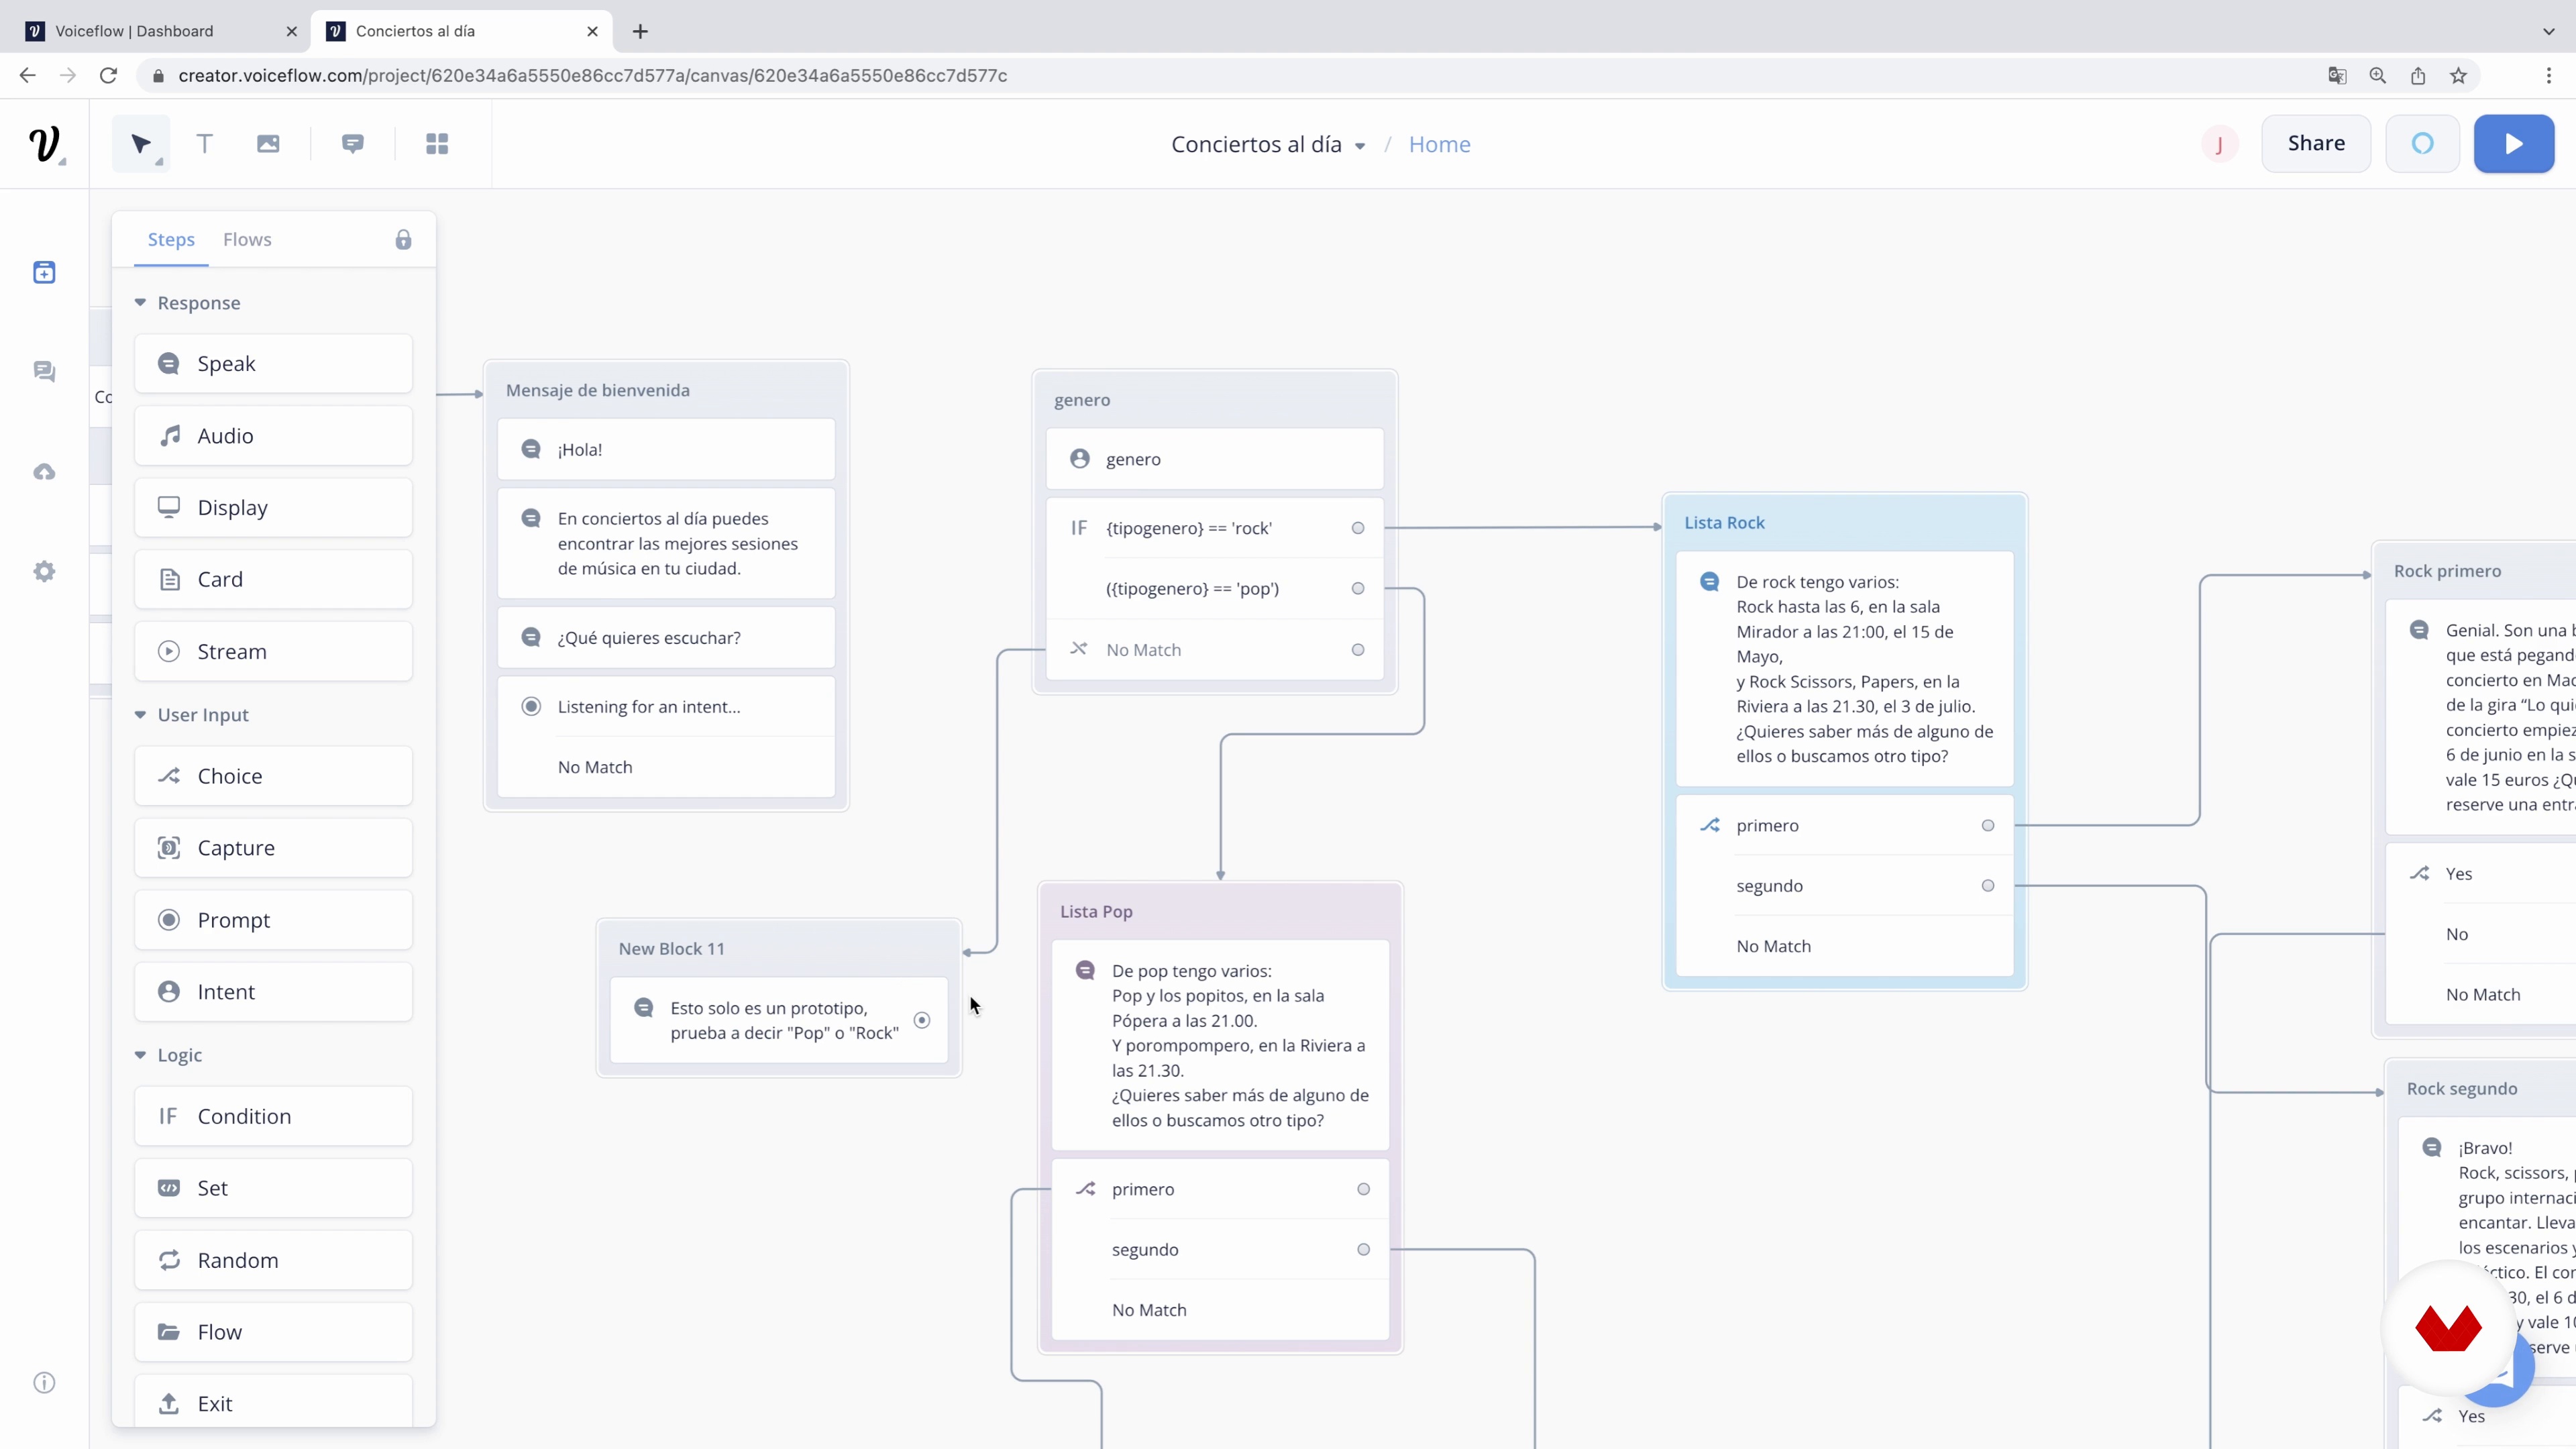The height and width of the screenshot is (1449, 2576).
Task: Open project settings gear in sidebar
Action: point(44,572)
